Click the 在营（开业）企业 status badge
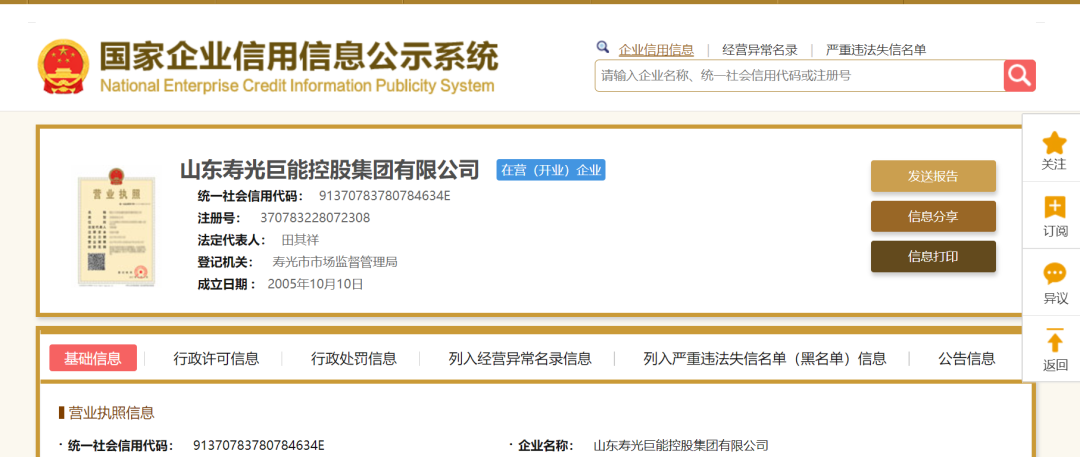1080x457 pixels. click(x=551, y=170)
